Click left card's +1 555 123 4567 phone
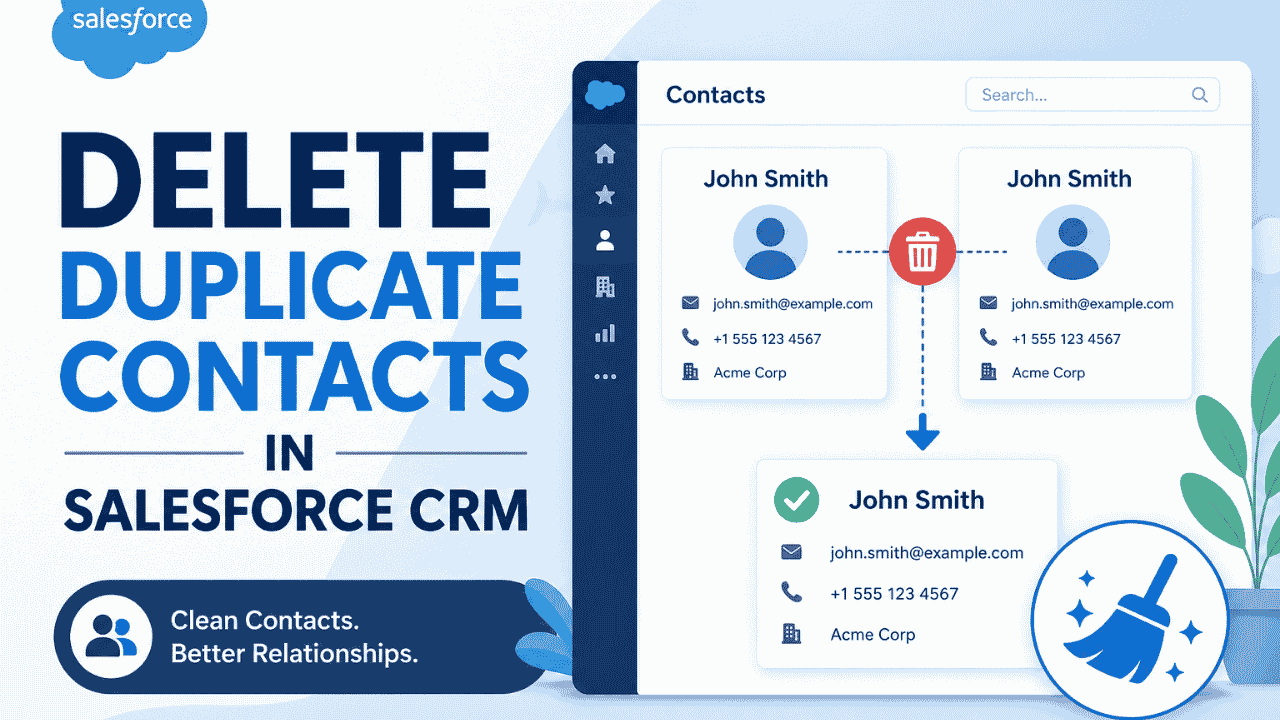Viewport: 1280px width, 720px height. (767, 339)
